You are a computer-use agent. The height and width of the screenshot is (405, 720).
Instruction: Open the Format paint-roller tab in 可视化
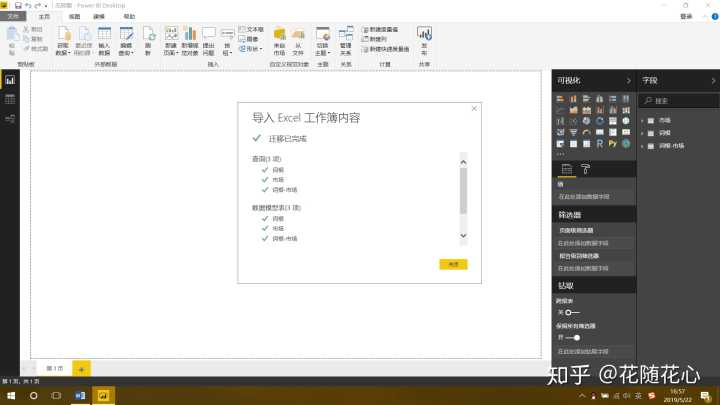coord(586,170)
